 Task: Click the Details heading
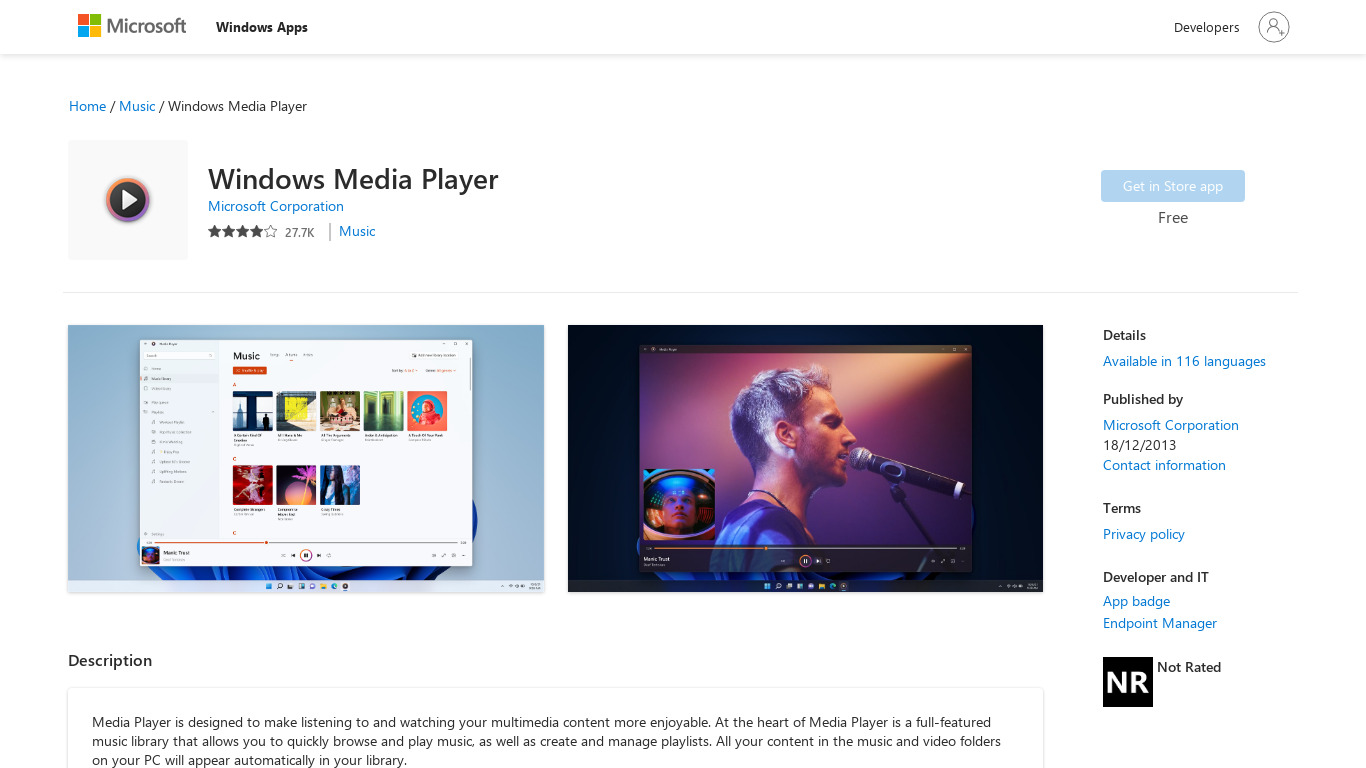pyautogui.click(x=1124, y=335)
